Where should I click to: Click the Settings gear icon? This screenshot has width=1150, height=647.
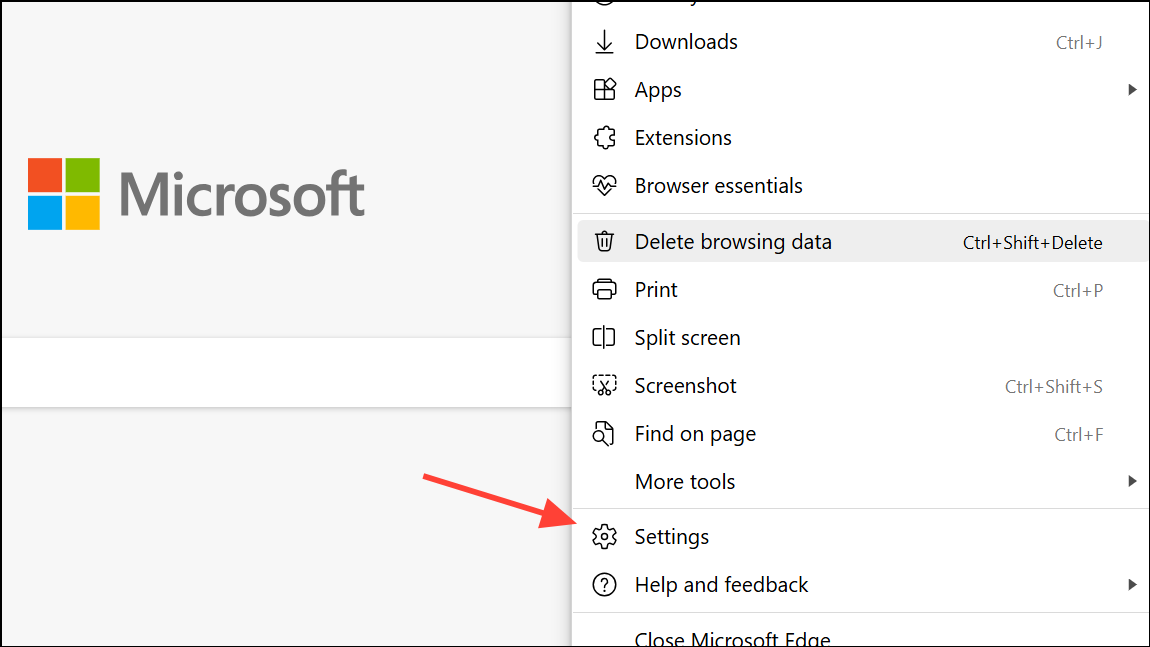pos(604,536)
